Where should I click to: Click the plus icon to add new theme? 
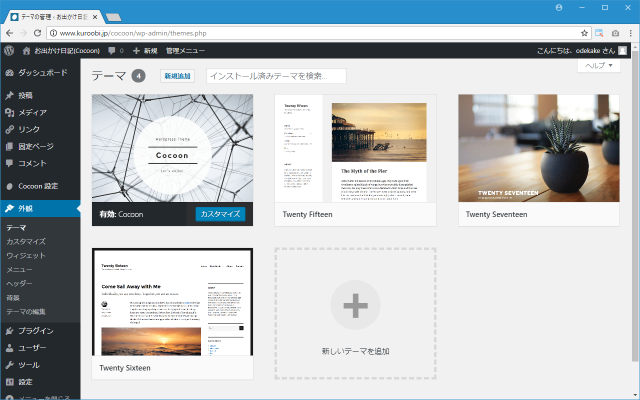point(355,305)
